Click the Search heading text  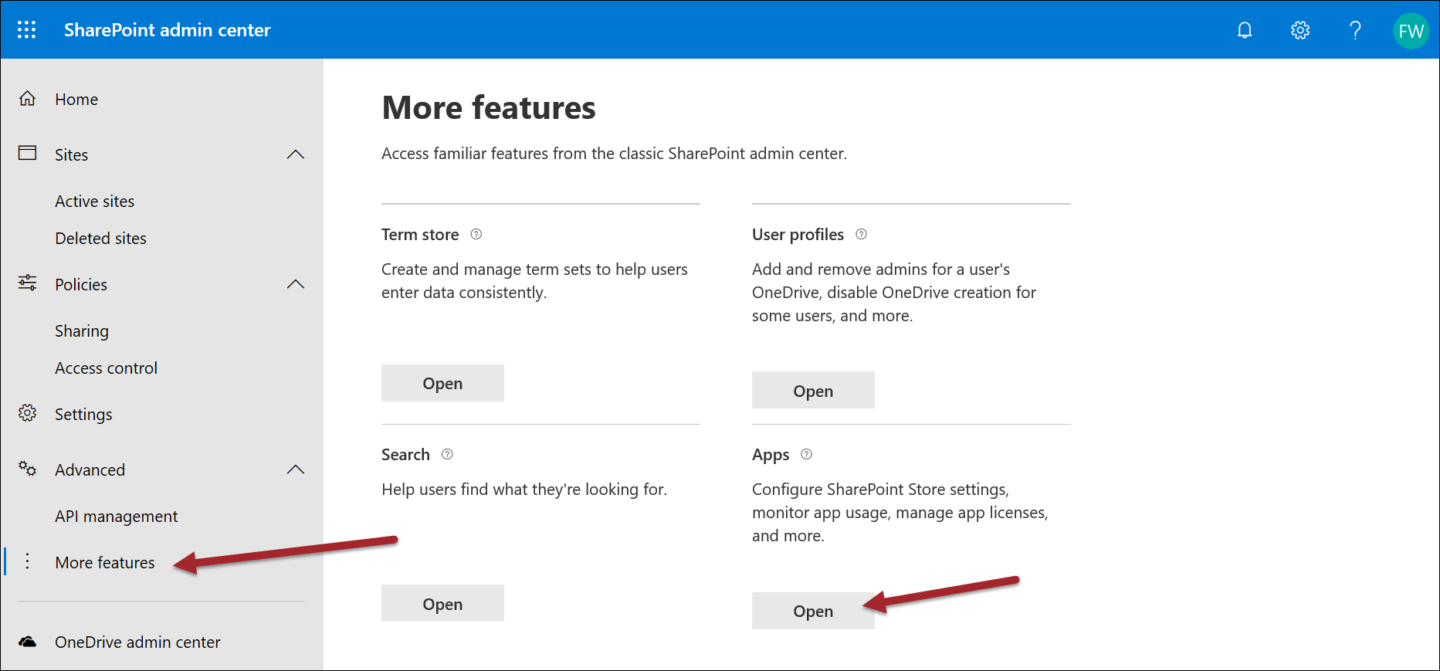point(406,454)
